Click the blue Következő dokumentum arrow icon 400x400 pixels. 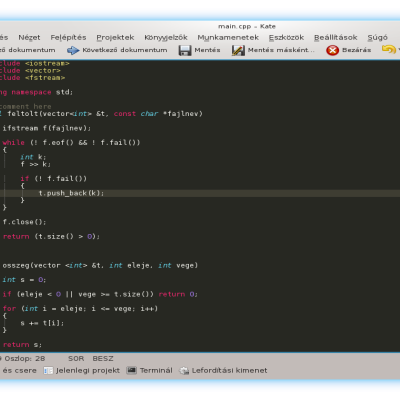73,50
